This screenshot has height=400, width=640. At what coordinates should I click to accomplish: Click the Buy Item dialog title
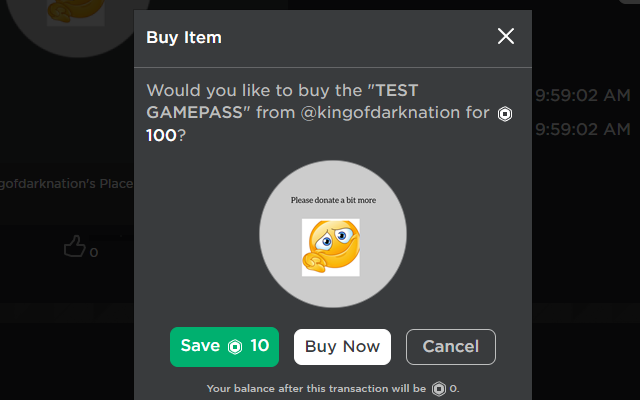tap(184, 38)
